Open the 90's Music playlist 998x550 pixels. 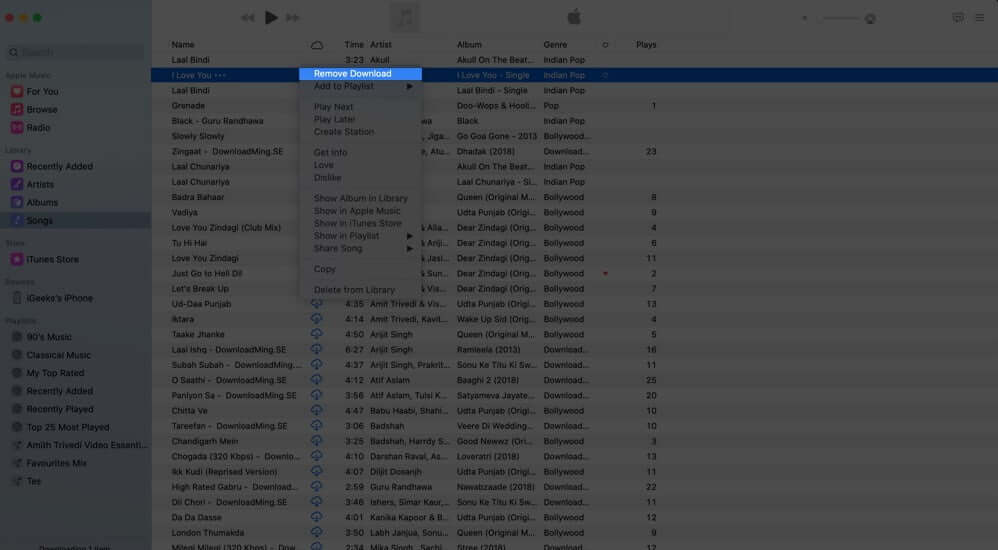point(48,337)
